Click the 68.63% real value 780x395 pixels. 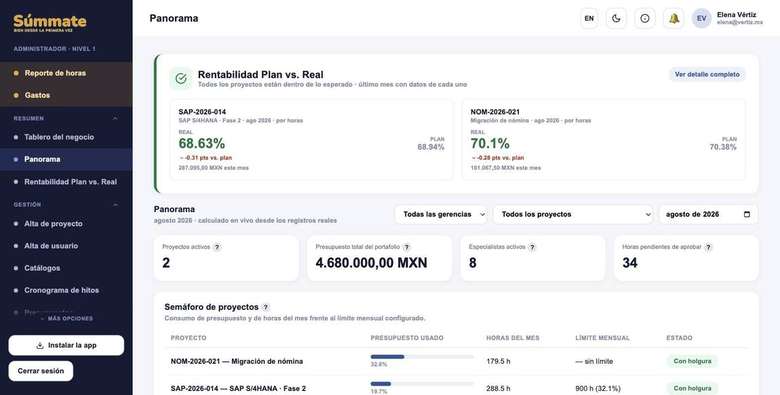click(x=201, y=144)
